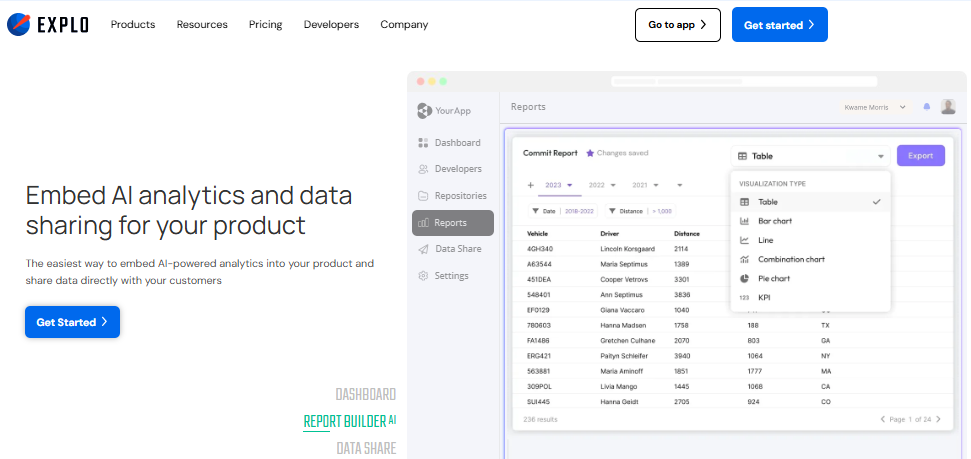Click the plus icon to add tab
Image resolution: width=971 pixels, height=459 pixels.
pyautogui.click(x=531, y=185)
